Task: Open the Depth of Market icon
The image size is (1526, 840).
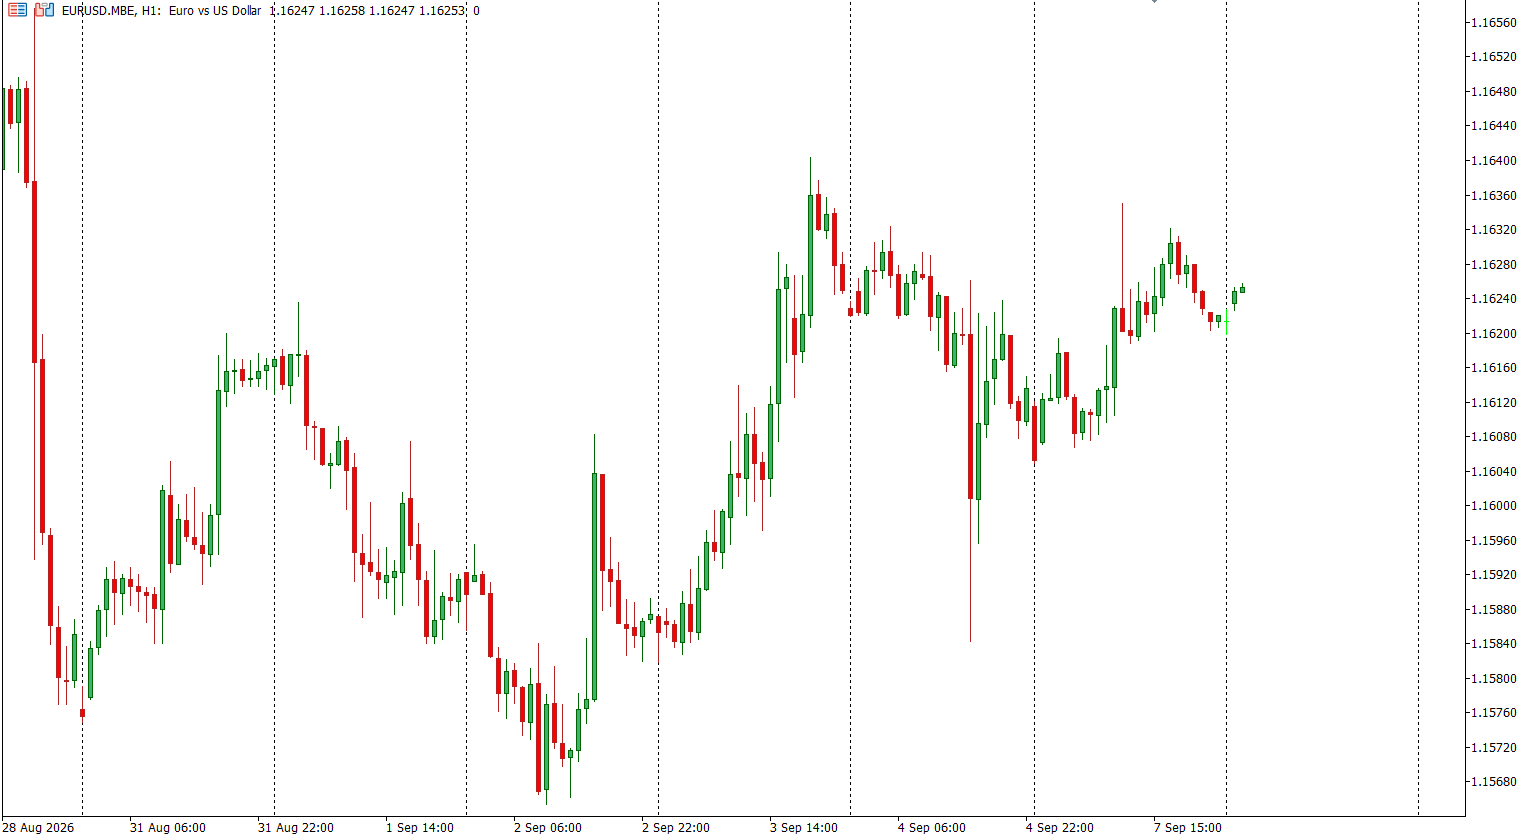Action: click(x=44, y=10)
